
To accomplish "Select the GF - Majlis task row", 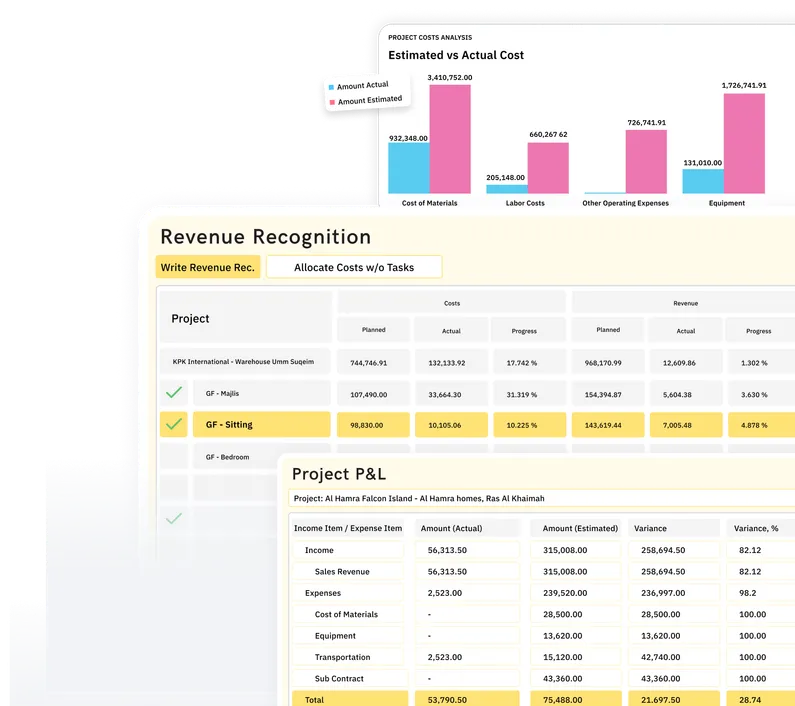I will pos(262,393).
